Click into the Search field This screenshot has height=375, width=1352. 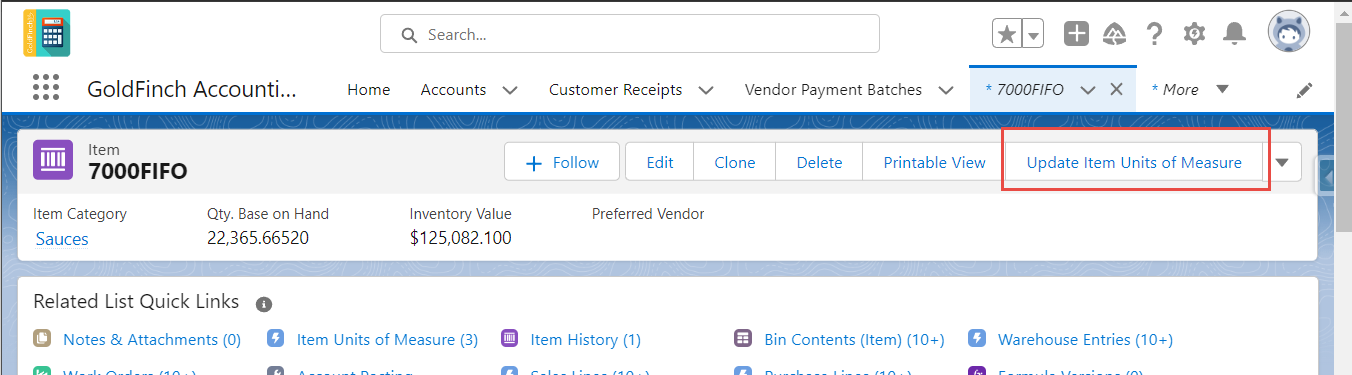[x=630, y=34]
